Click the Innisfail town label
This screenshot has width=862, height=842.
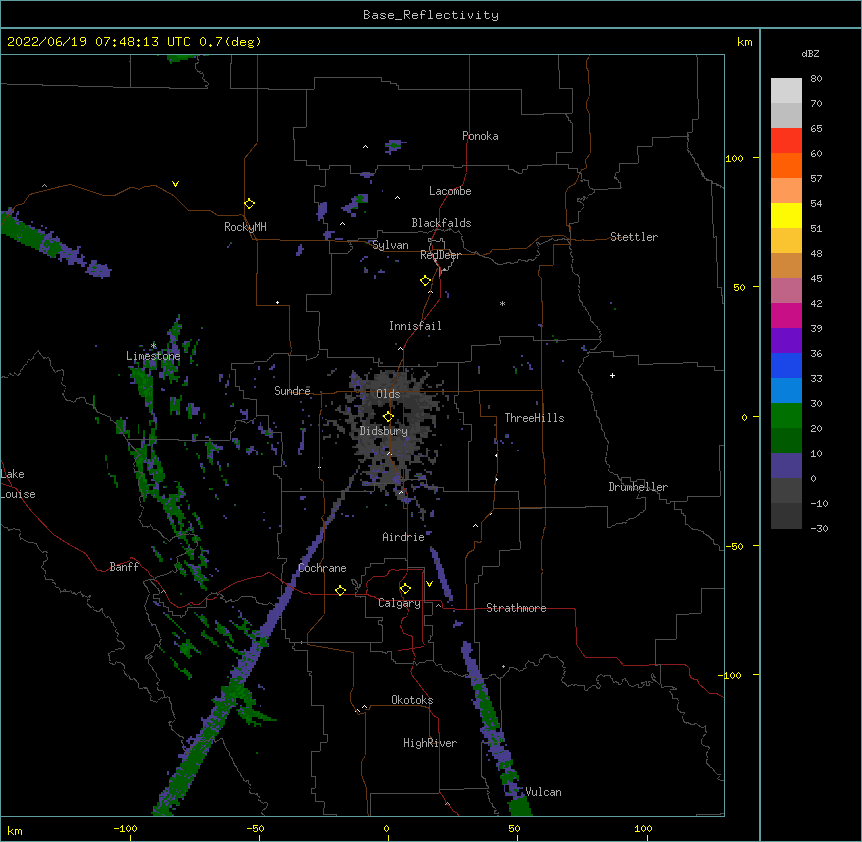(415, 326)
